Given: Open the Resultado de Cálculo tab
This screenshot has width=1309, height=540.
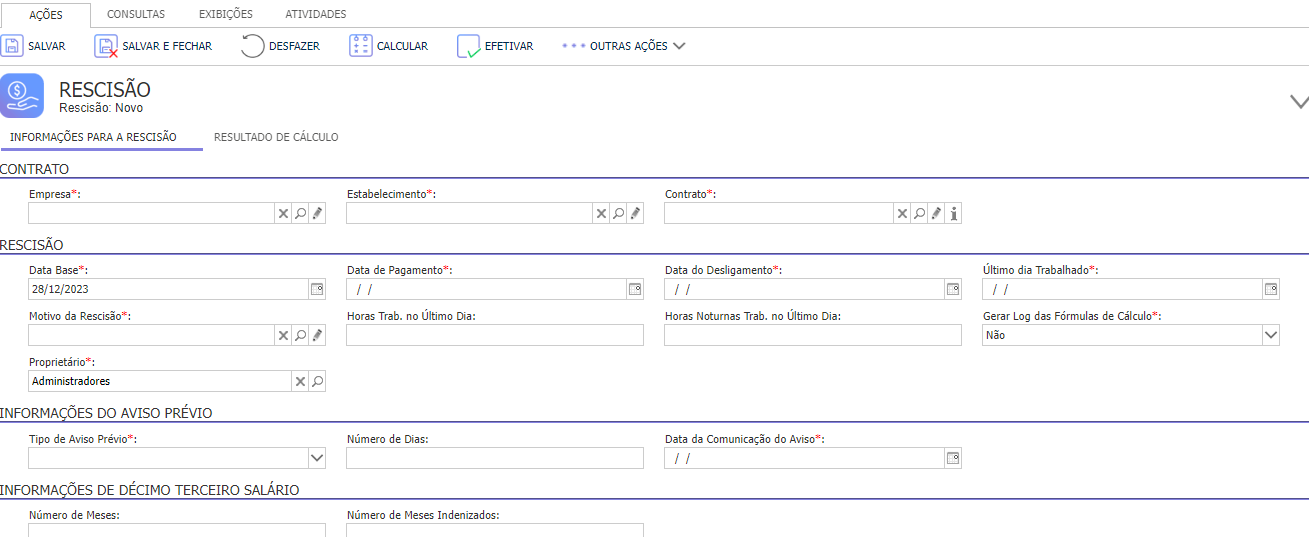Looking at the screenshot, I should pos(276,137).
